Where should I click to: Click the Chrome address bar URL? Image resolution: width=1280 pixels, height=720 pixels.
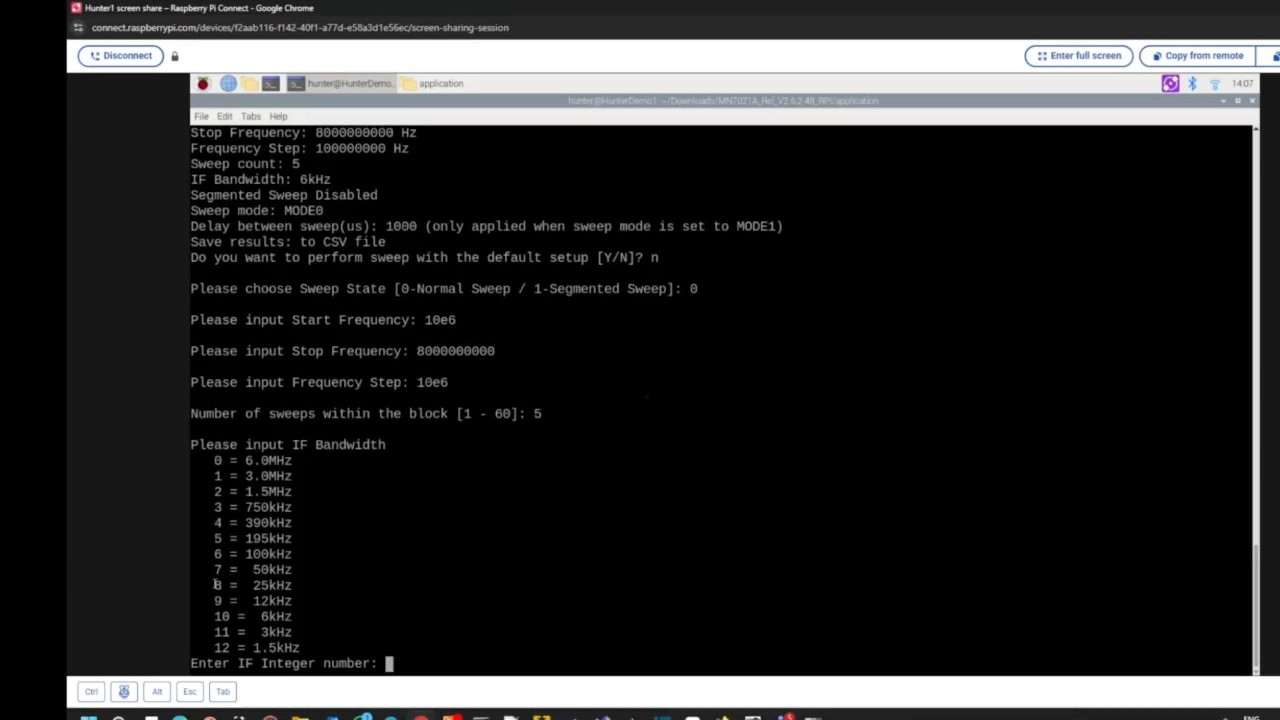tap(300, 28)
